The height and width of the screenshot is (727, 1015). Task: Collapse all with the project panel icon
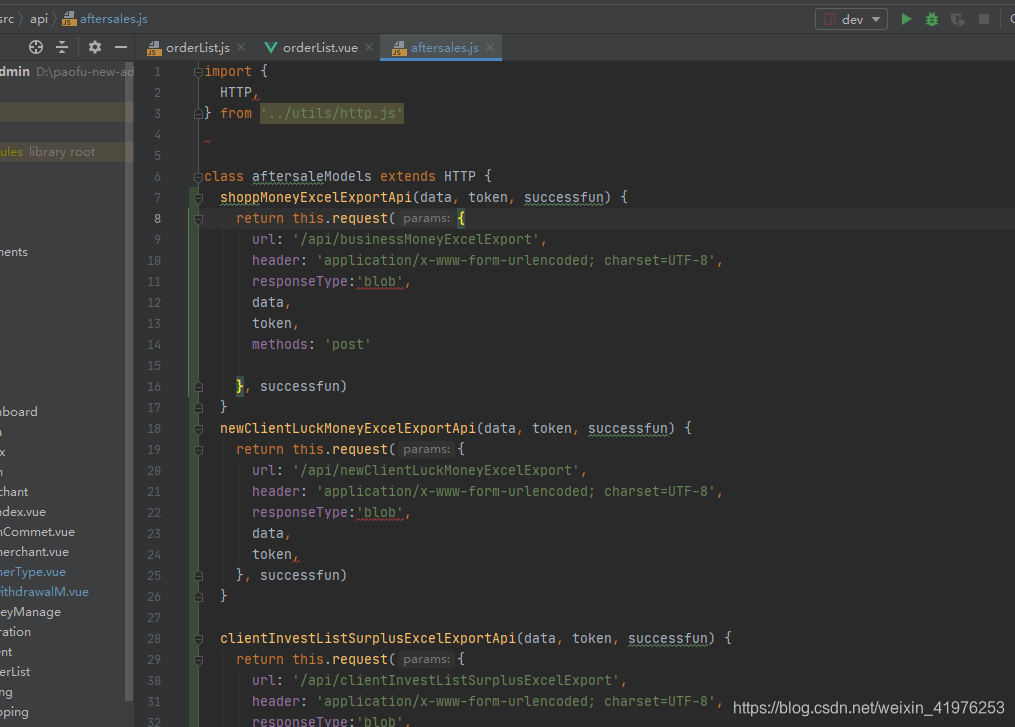[62, 47]
